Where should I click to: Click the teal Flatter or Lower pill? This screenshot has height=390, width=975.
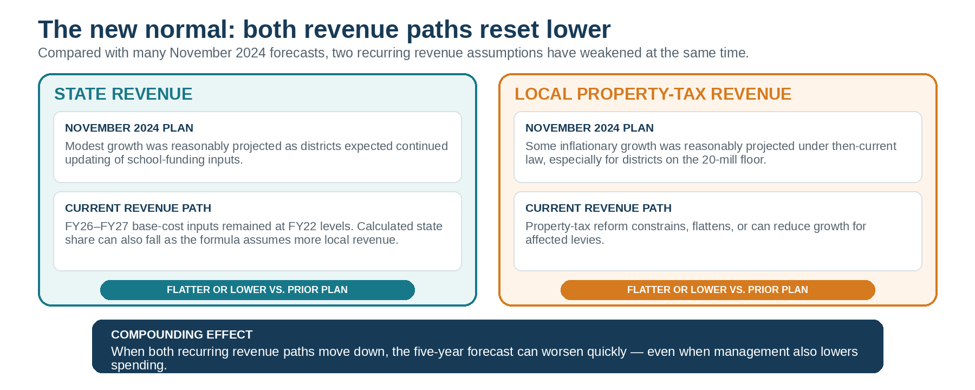tap(257, 290)
